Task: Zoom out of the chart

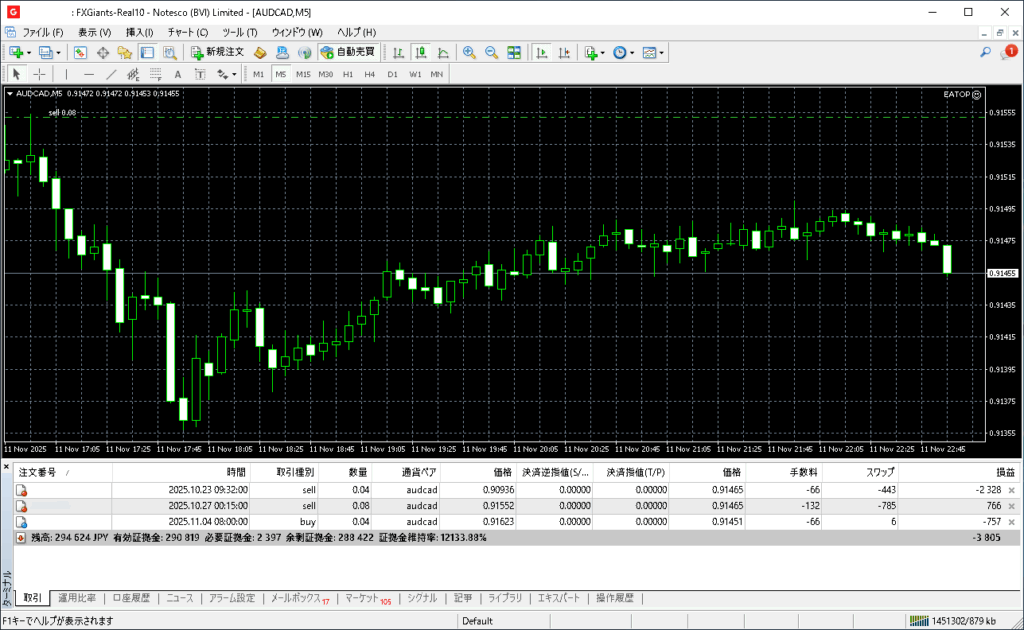Action: [491, 52]
